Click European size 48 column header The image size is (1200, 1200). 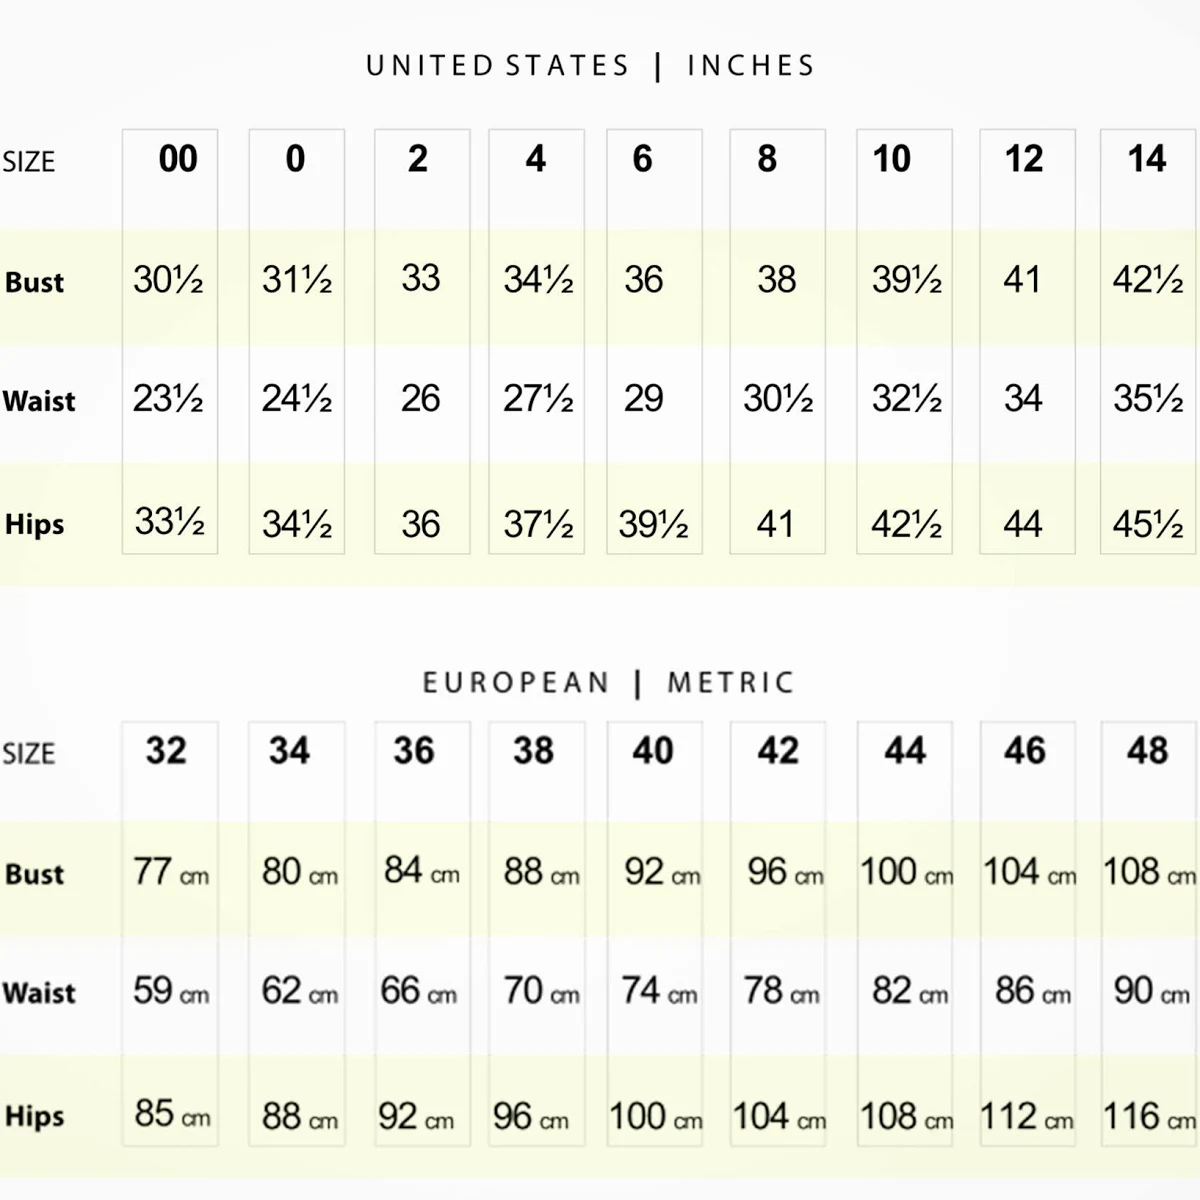[1146, 751]
